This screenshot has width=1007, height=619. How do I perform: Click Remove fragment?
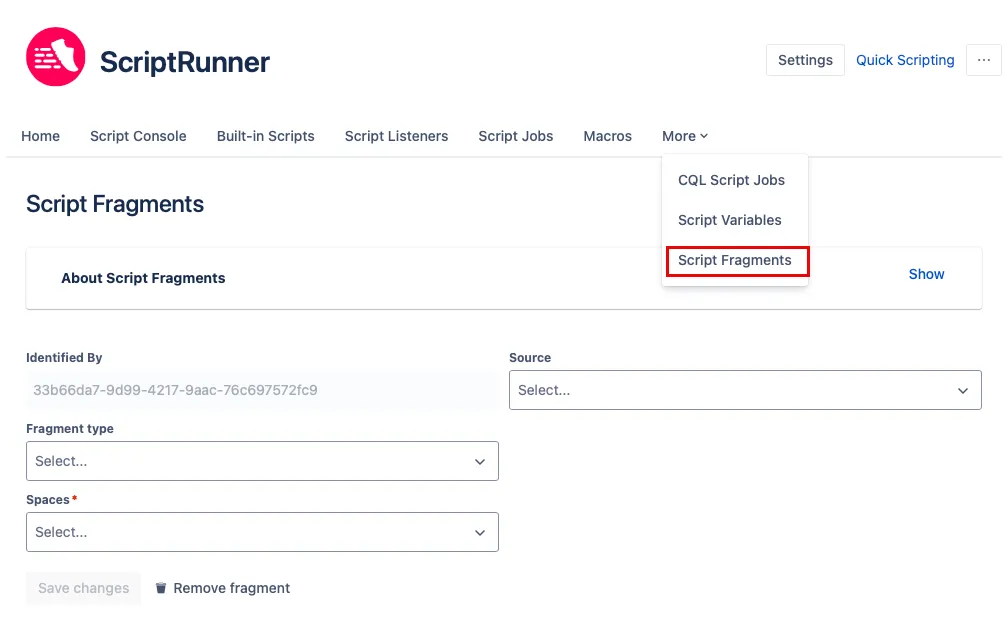(231, 588)
